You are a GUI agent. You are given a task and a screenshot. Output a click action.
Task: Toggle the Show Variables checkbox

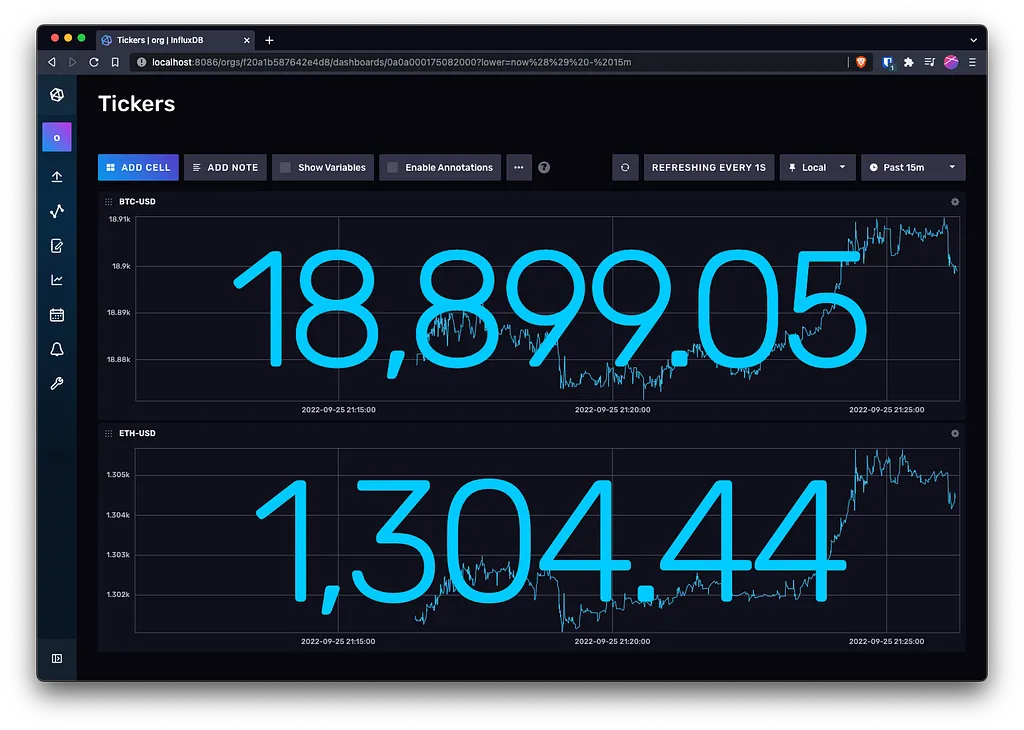pyautogui.click(x=285, y=168)
